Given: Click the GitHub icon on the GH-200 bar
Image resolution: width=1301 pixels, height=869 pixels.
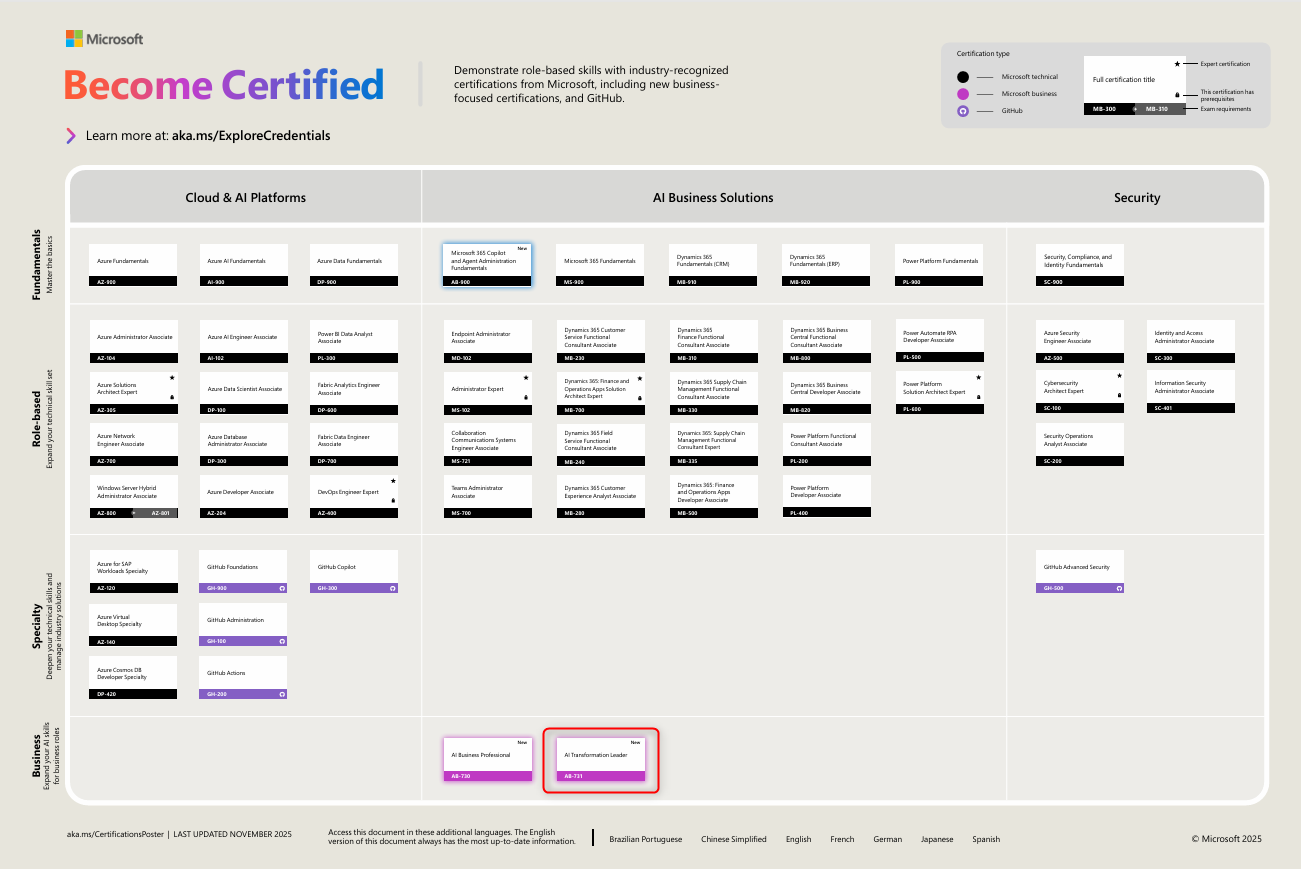Looking at the screenshot, I should point(282,694).
